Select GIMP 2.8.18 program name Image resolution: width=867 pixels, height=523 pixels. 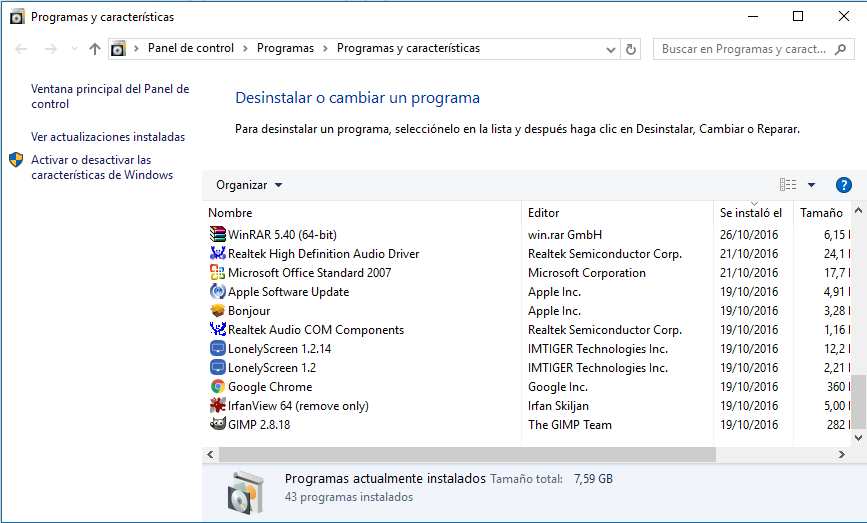coord(259,425)
